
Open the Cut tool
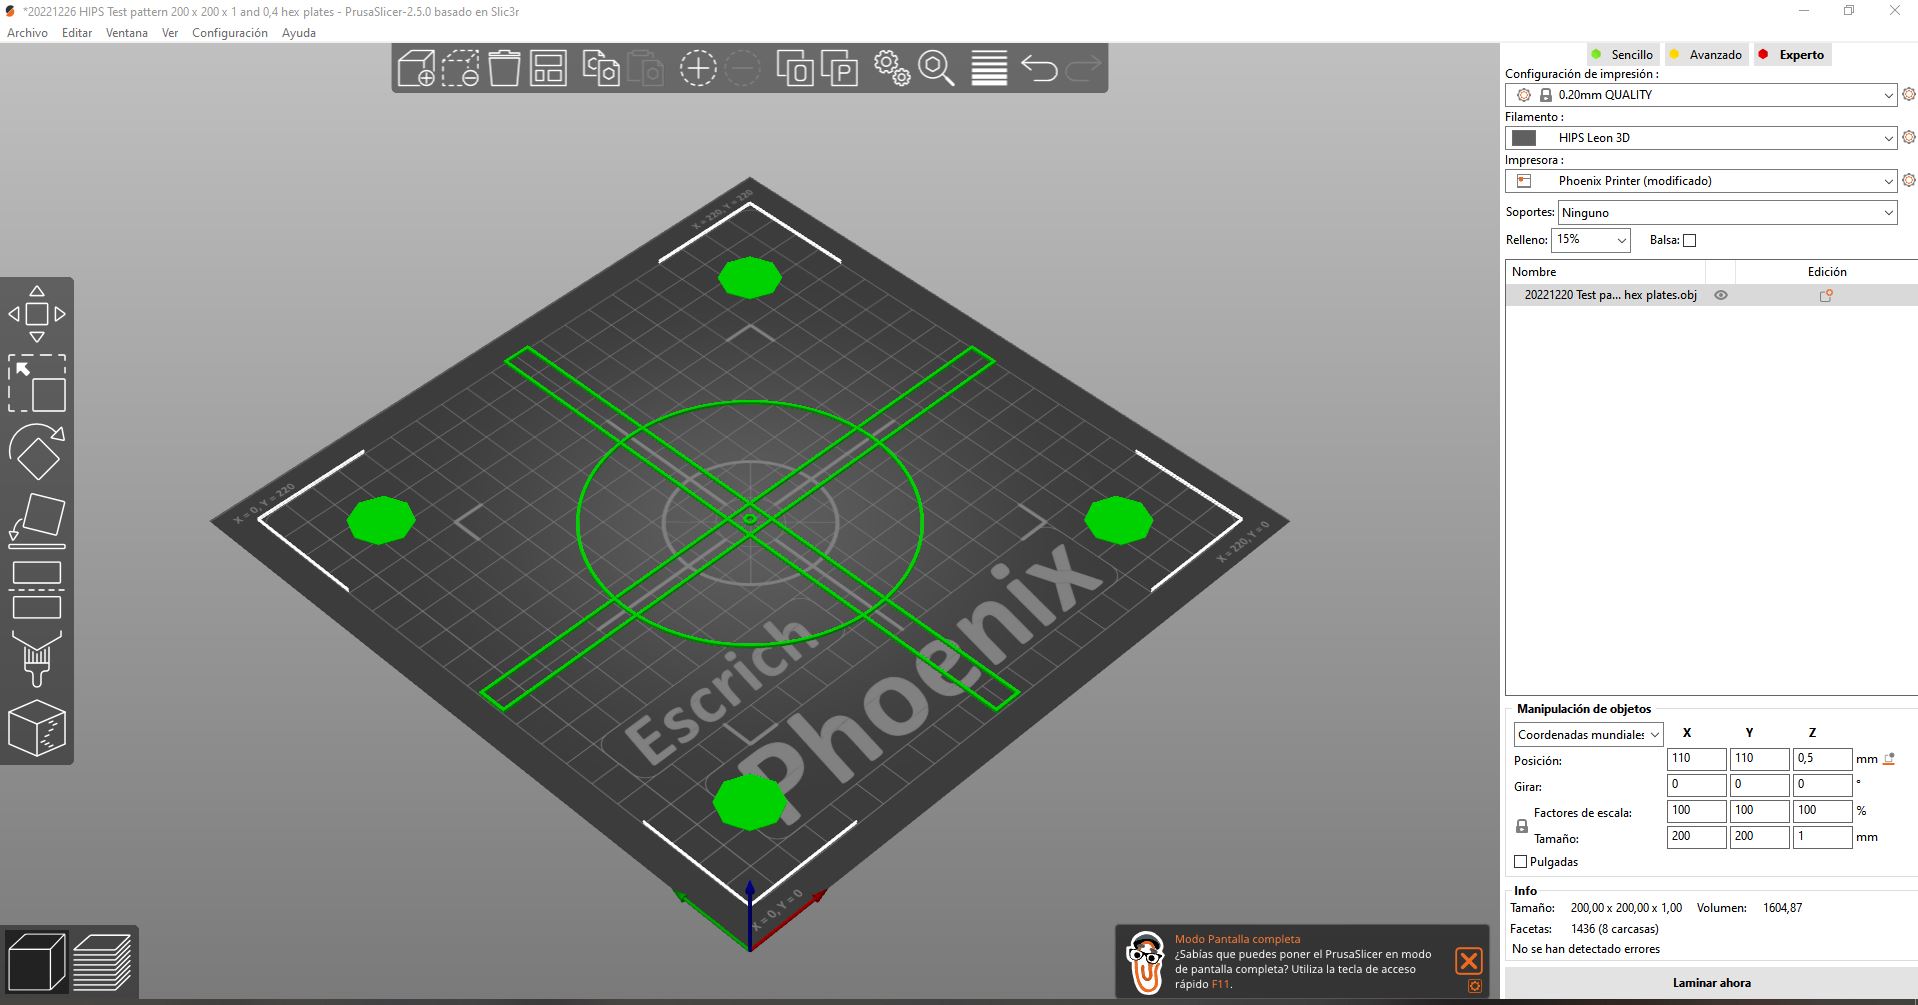(x=37, y=590)
